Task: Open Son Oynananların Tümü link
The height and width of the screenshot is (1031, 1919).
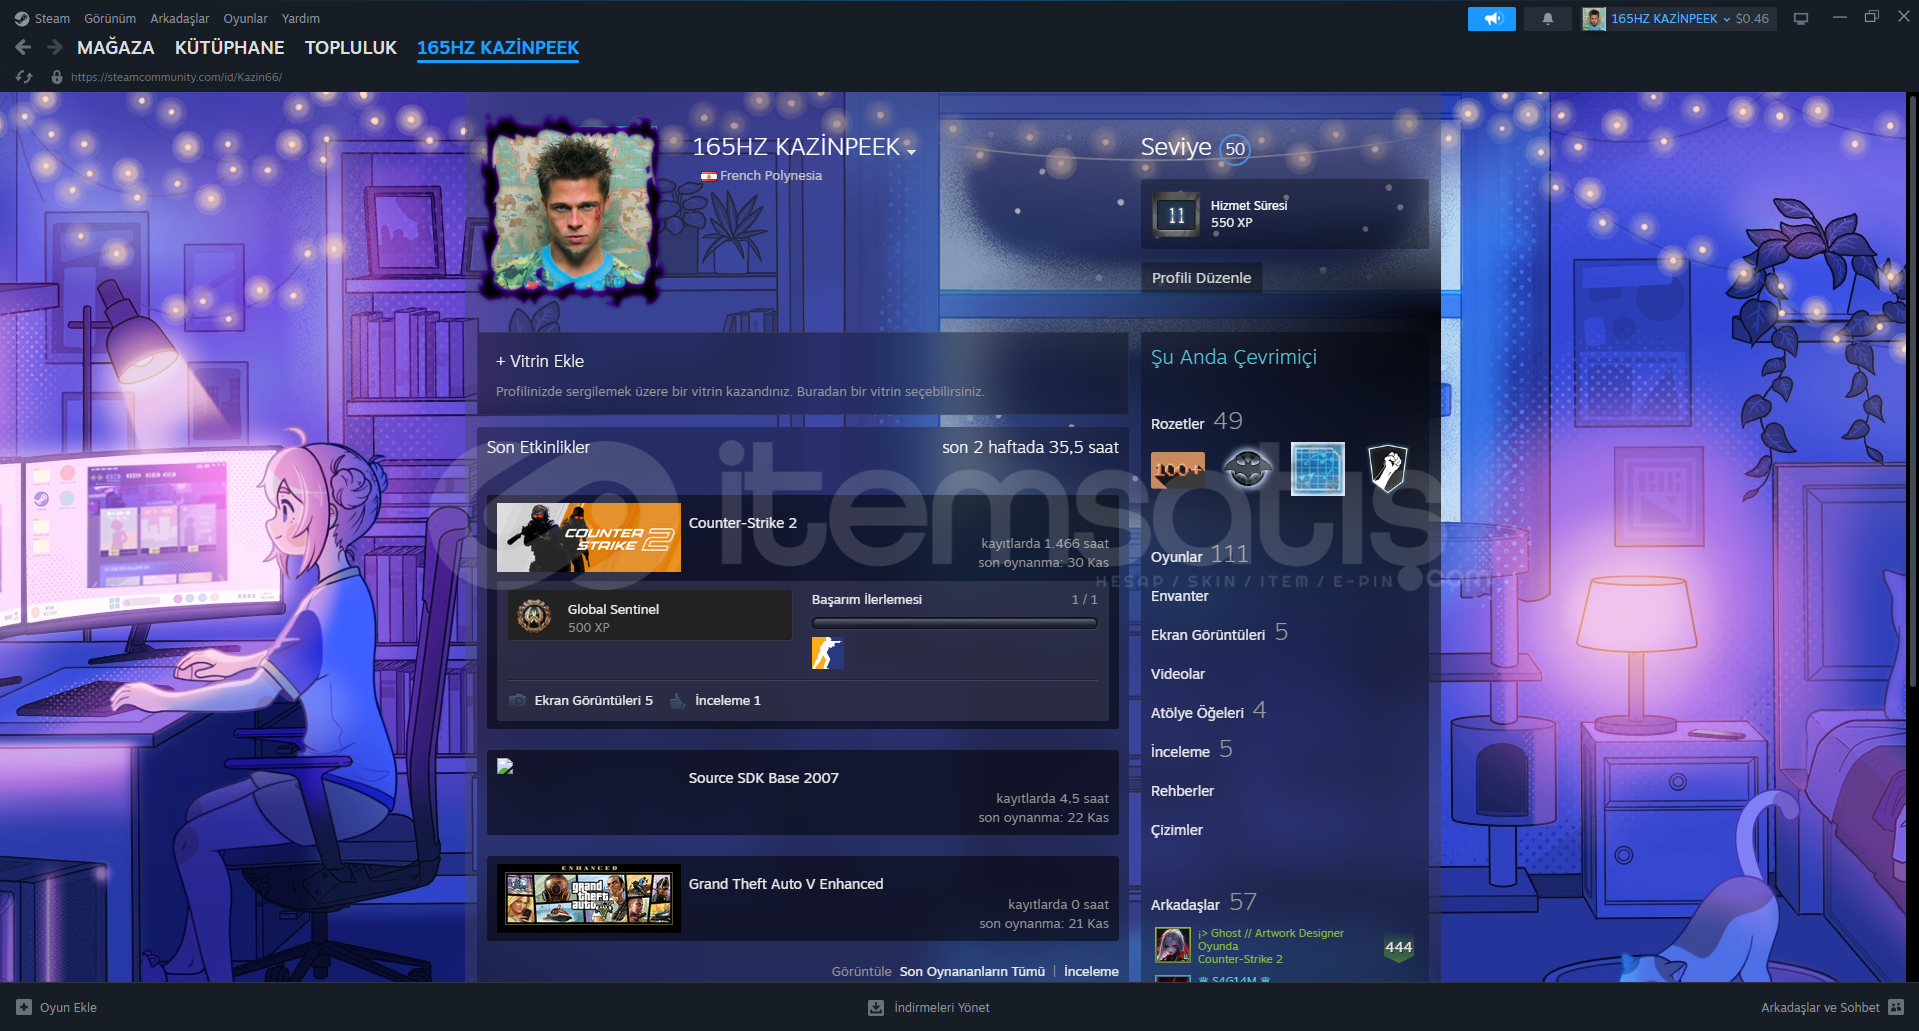Action: (972, 971)
